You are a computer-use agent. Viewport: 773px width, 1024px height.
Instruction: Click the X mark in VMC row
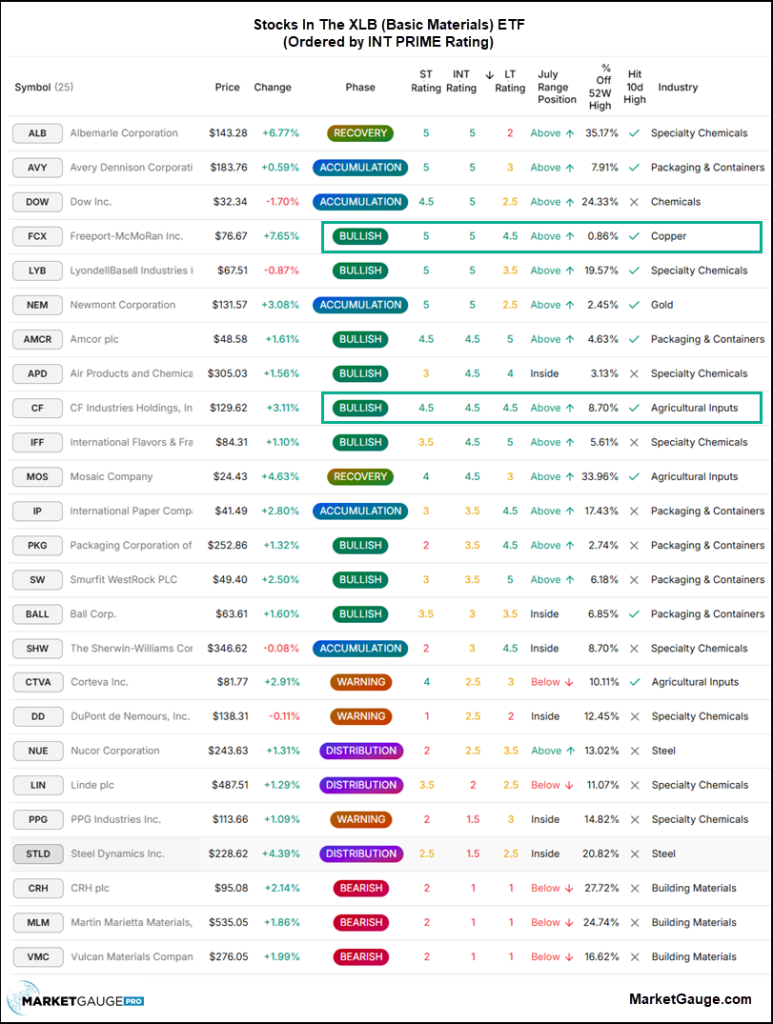(x=635, y=957)
